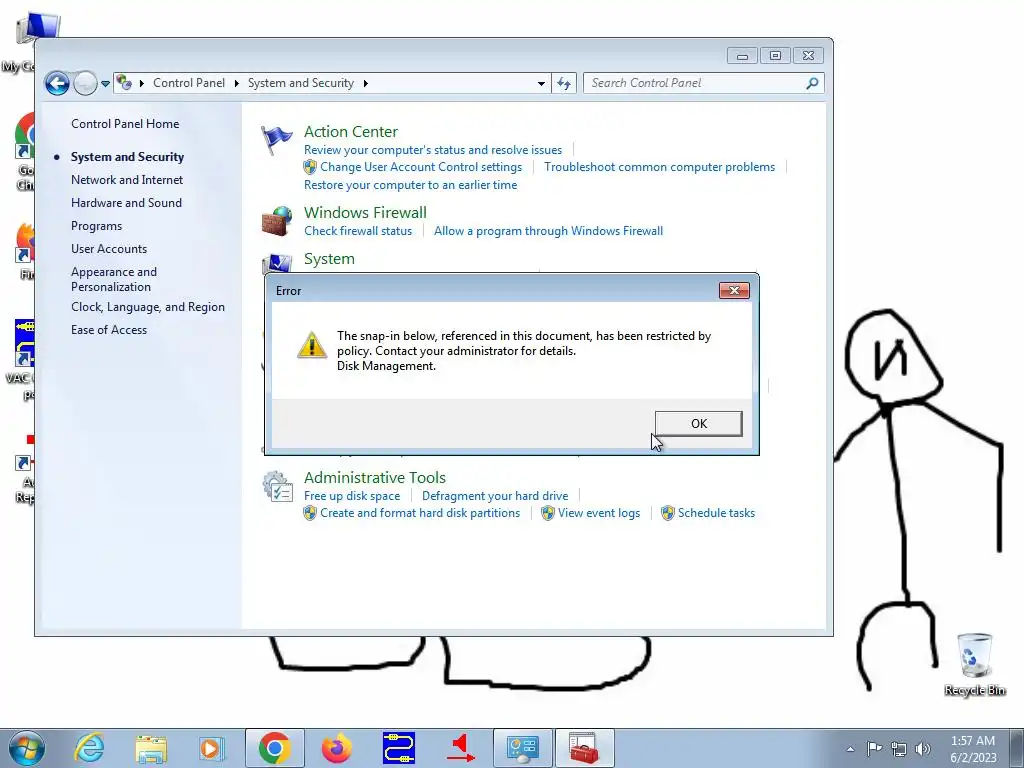Viewport: 1024px width, 768px height.
Task: Click the Control Panel icon in the address bar
Action: [x=123, y=83]
